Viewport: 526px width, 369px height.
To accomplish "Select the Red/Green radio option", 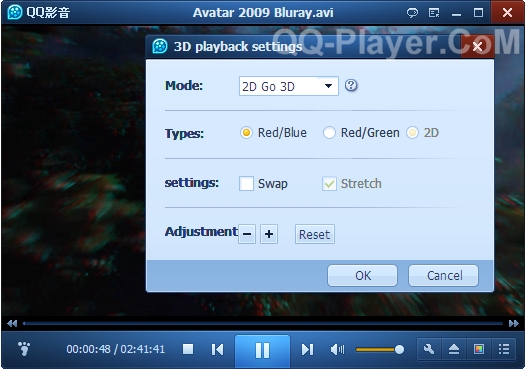I will (x=329, y=133).
